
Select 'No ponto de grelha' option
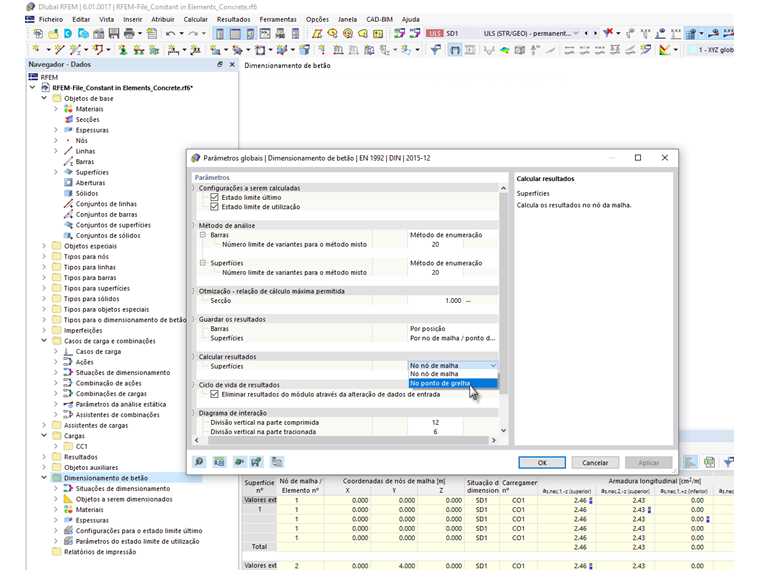coord(453,383)
